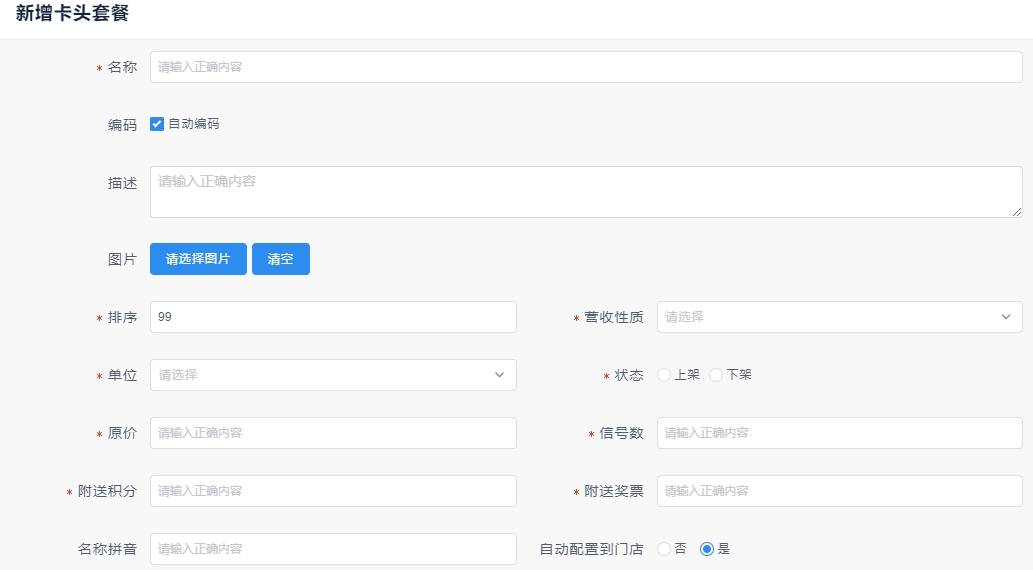Click the 营收性质 label text
Viewport: 1033px width, 570px height.
tap(614, 317)
